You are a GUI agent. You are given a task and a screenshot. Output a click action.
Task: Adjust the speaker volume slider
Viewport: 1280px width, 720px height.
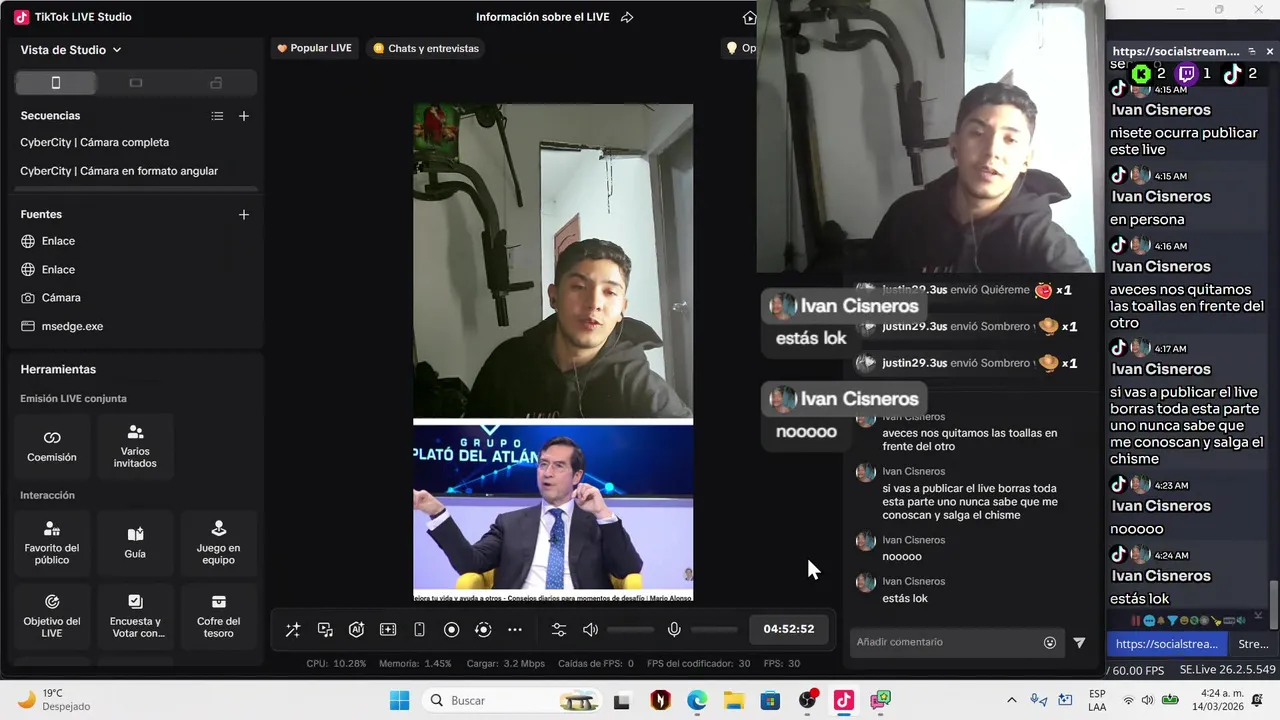pyautogui.click(x=631, y=630)
